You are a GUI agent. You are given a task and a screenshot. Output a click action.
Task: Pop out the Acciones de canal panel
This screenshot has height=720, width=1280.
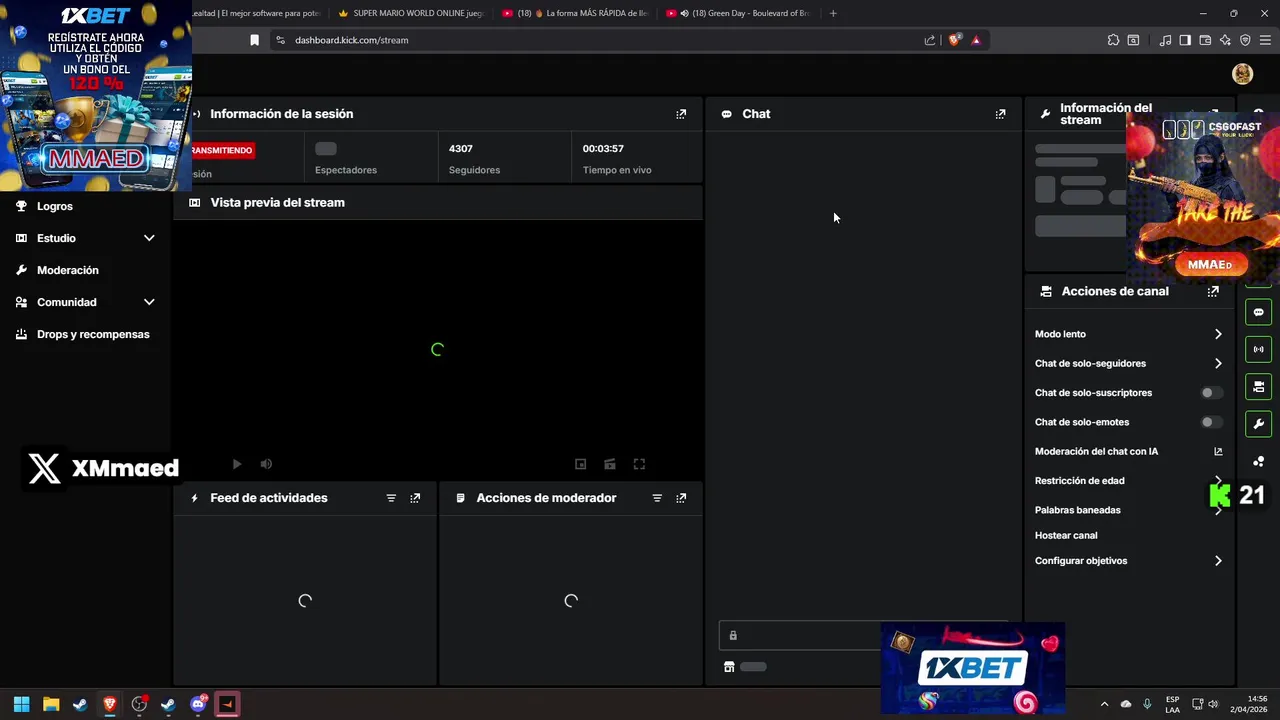pyautogui.click(x=1213, y=292)
